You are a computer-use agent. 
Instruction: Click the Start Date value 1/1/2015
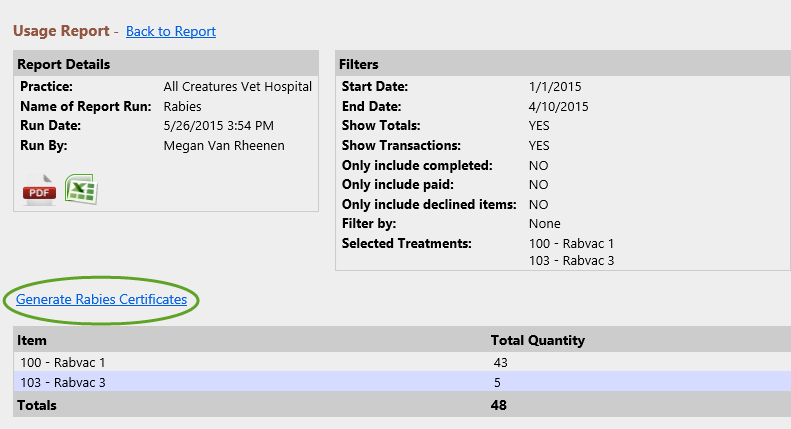coord(555,87)
